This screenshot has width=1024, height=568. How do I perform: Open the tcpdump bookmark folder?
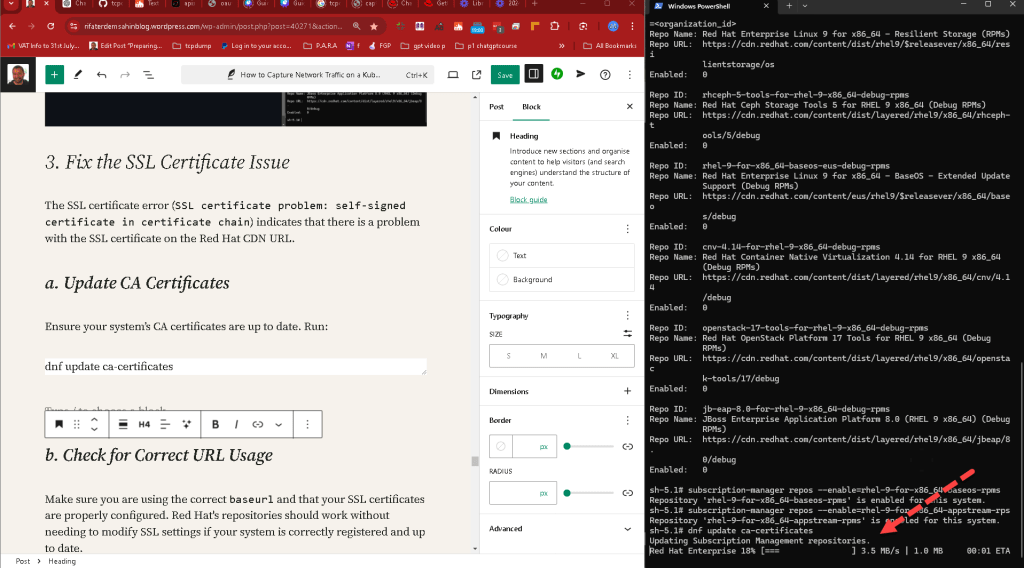(x=191, y=46)
